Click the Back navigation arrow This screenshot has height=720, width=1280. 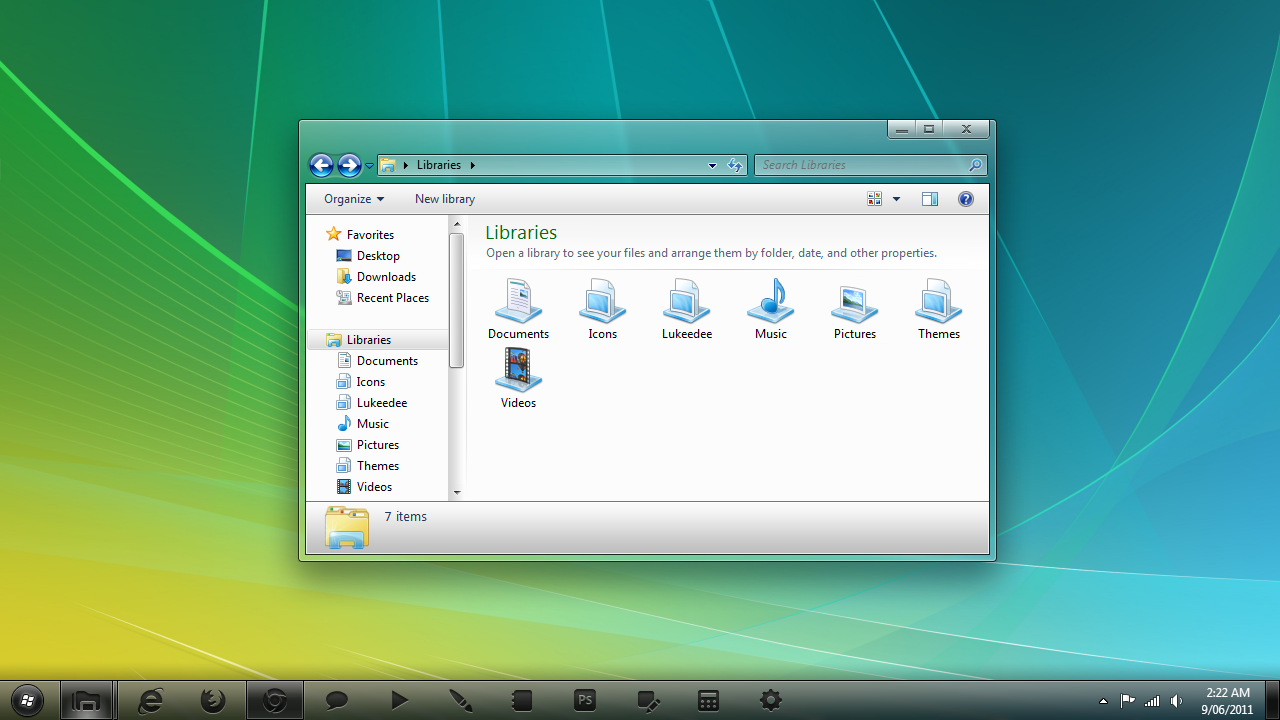321,165
